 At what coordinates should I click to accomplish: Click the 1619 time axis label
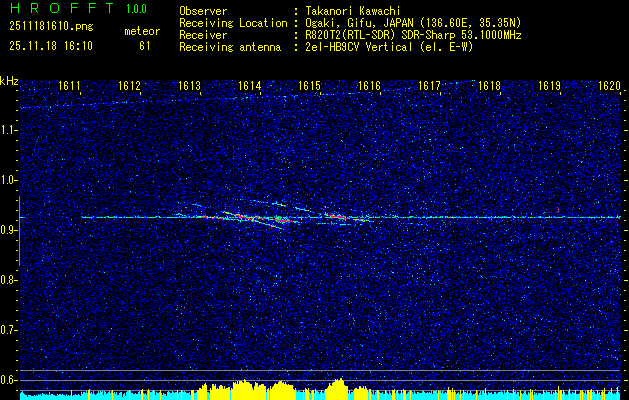pos(549,85)
